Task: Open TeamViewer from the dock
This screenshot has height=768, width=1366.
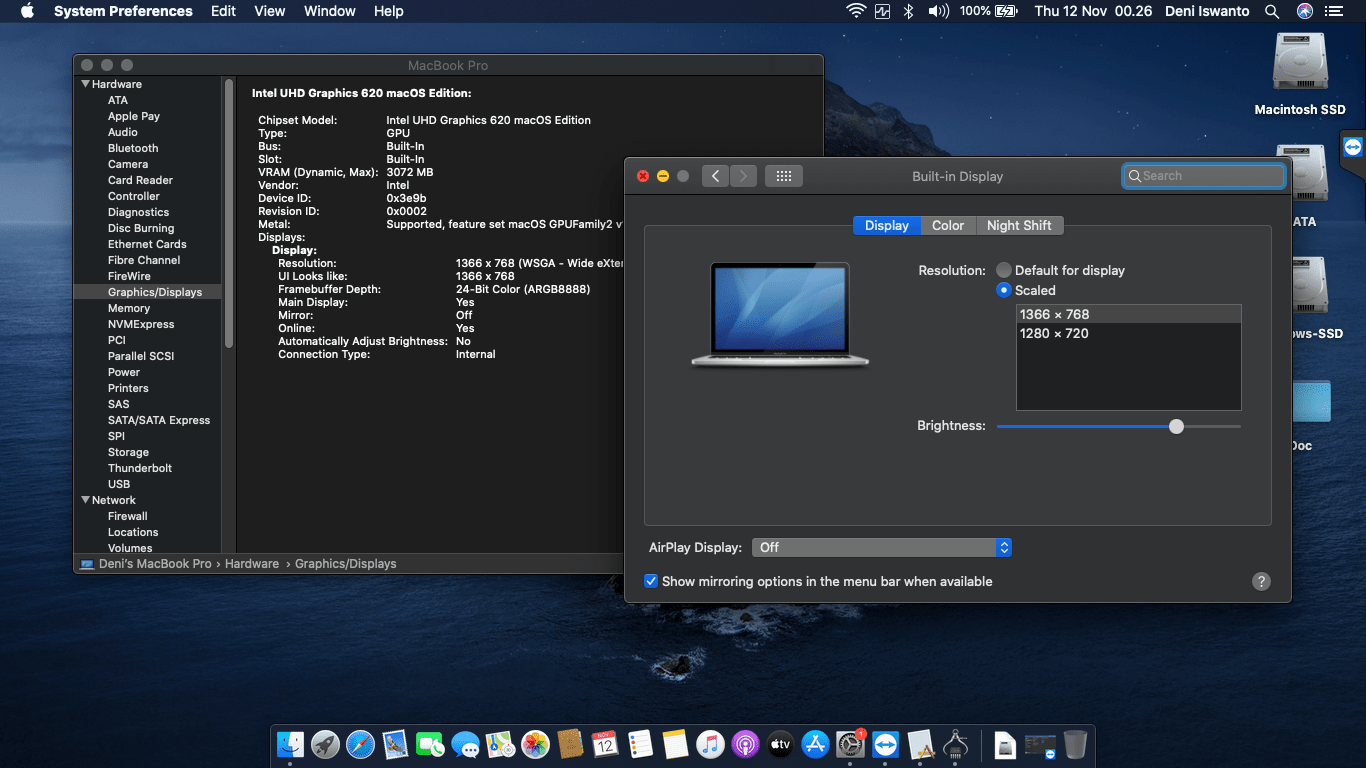Action: click(x=885, y=744)
